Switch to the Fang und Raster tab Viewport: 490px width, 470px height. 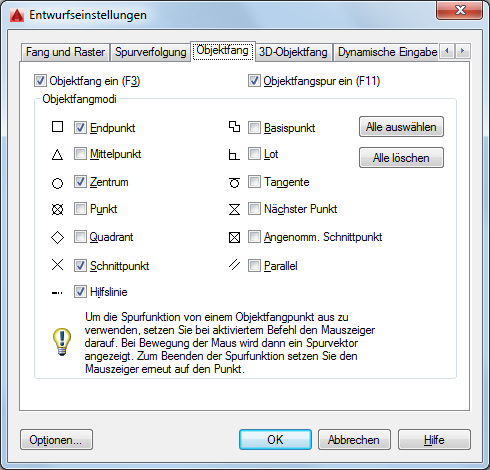[65, 52]
